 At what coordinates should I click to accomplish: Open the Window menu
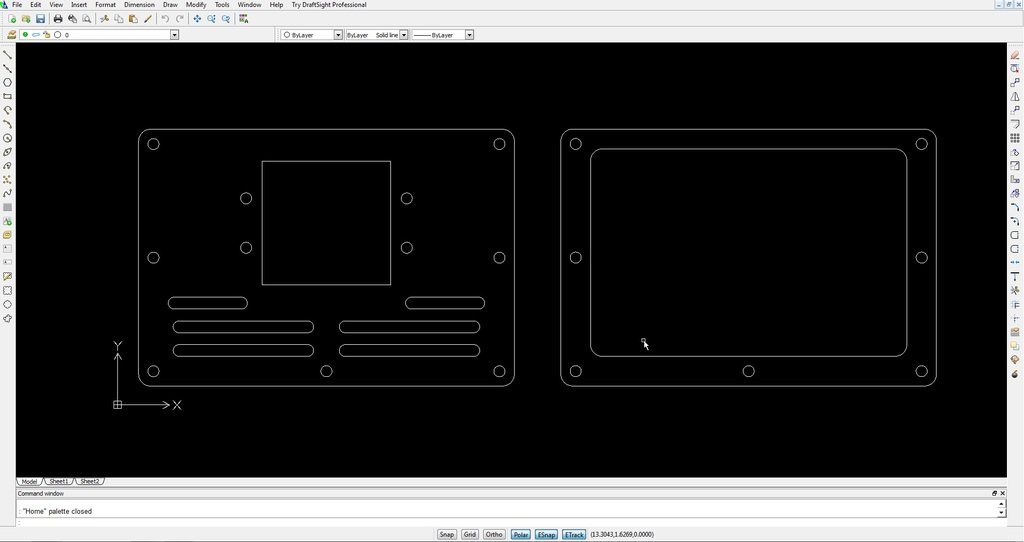point(249,5)
